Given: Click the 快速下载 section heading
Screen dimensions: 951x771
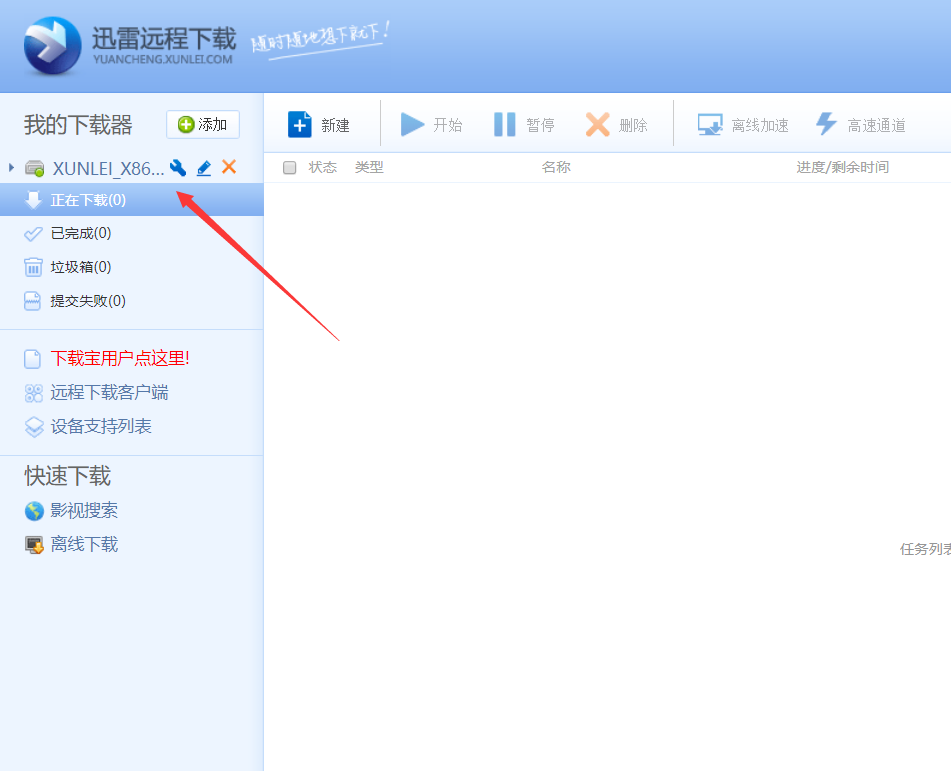Looking at the screenshot, I should coord(68,476).
